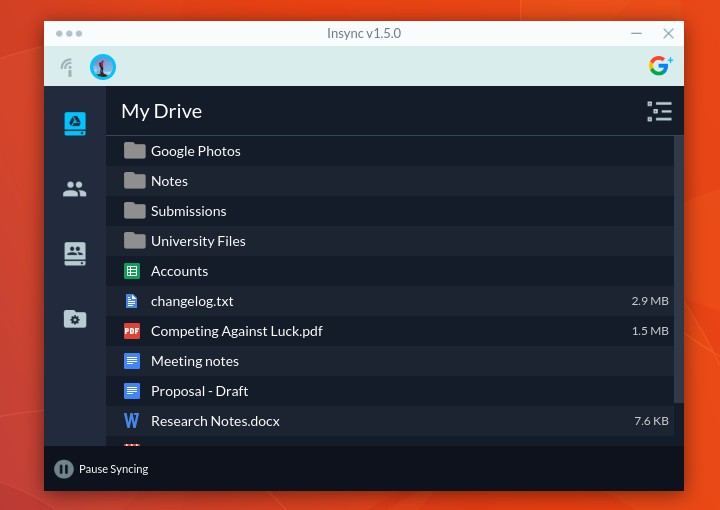Click the pause syncing circle icon
720x510 pixels.
coord(64,469)
